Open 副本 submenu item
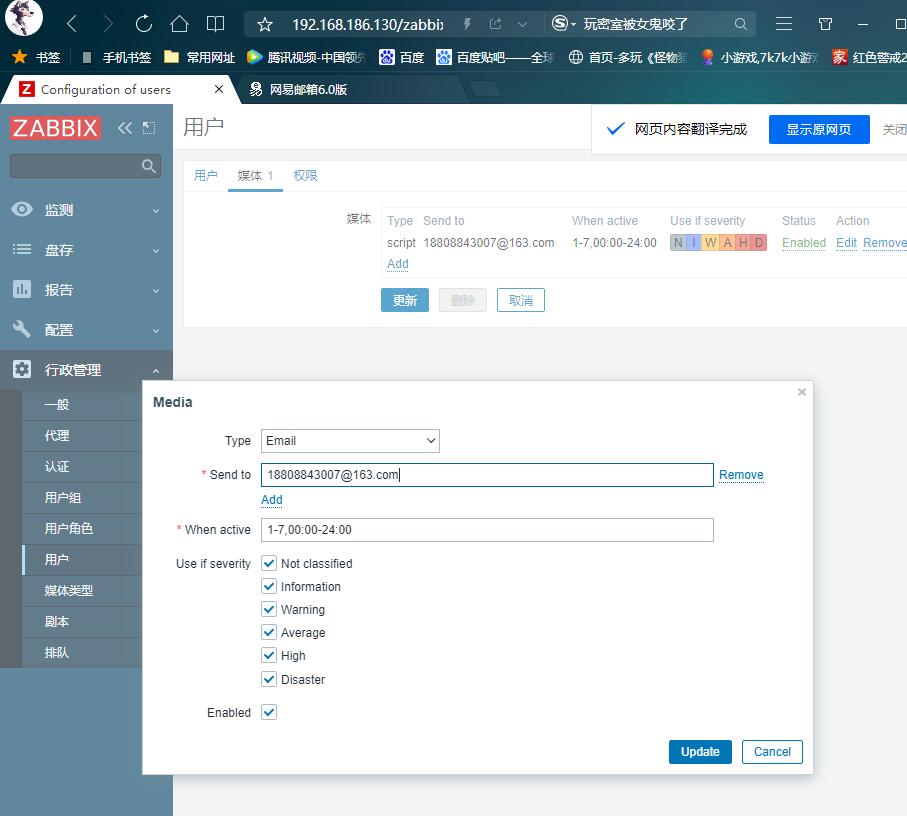The height and width of the screenshot is (816, 907). pyautogui.click(x=57, y=622)
